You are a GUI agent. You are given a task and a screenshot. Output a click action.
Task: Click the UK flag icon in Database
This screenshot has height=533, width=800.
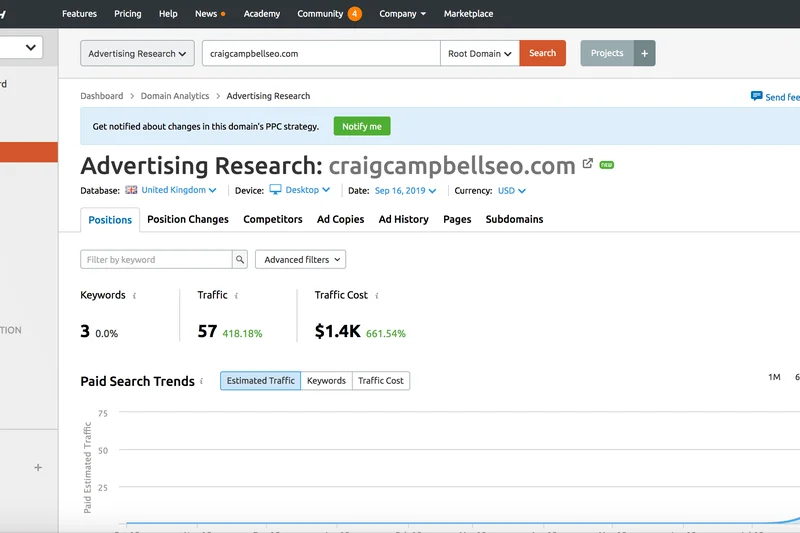point(131,190)
